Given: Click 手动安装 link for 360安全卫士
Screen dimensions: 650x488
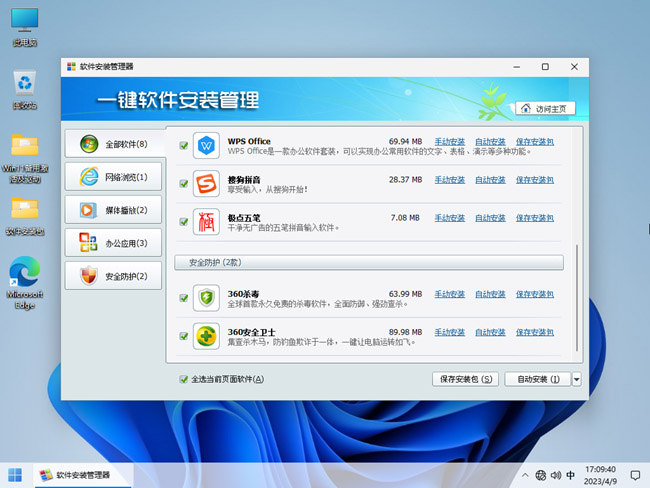Looking at the screenshot, I should (450, 333).
